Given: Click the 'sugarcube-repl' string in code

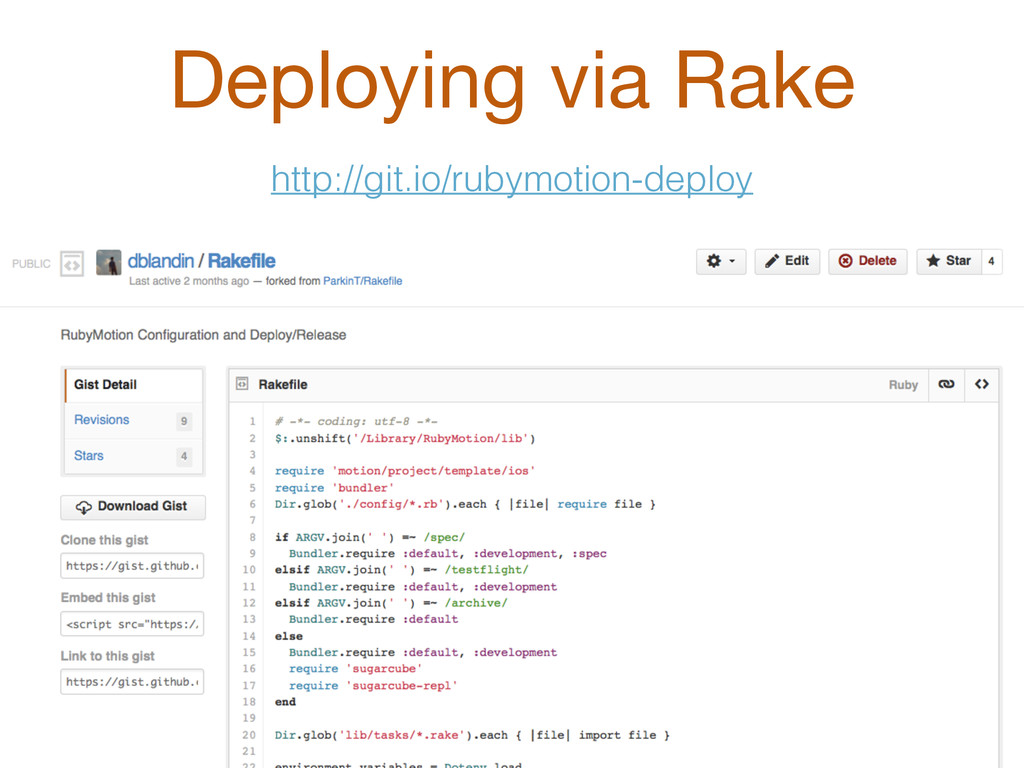Looking at the screenshot, I should coord(402,686).
